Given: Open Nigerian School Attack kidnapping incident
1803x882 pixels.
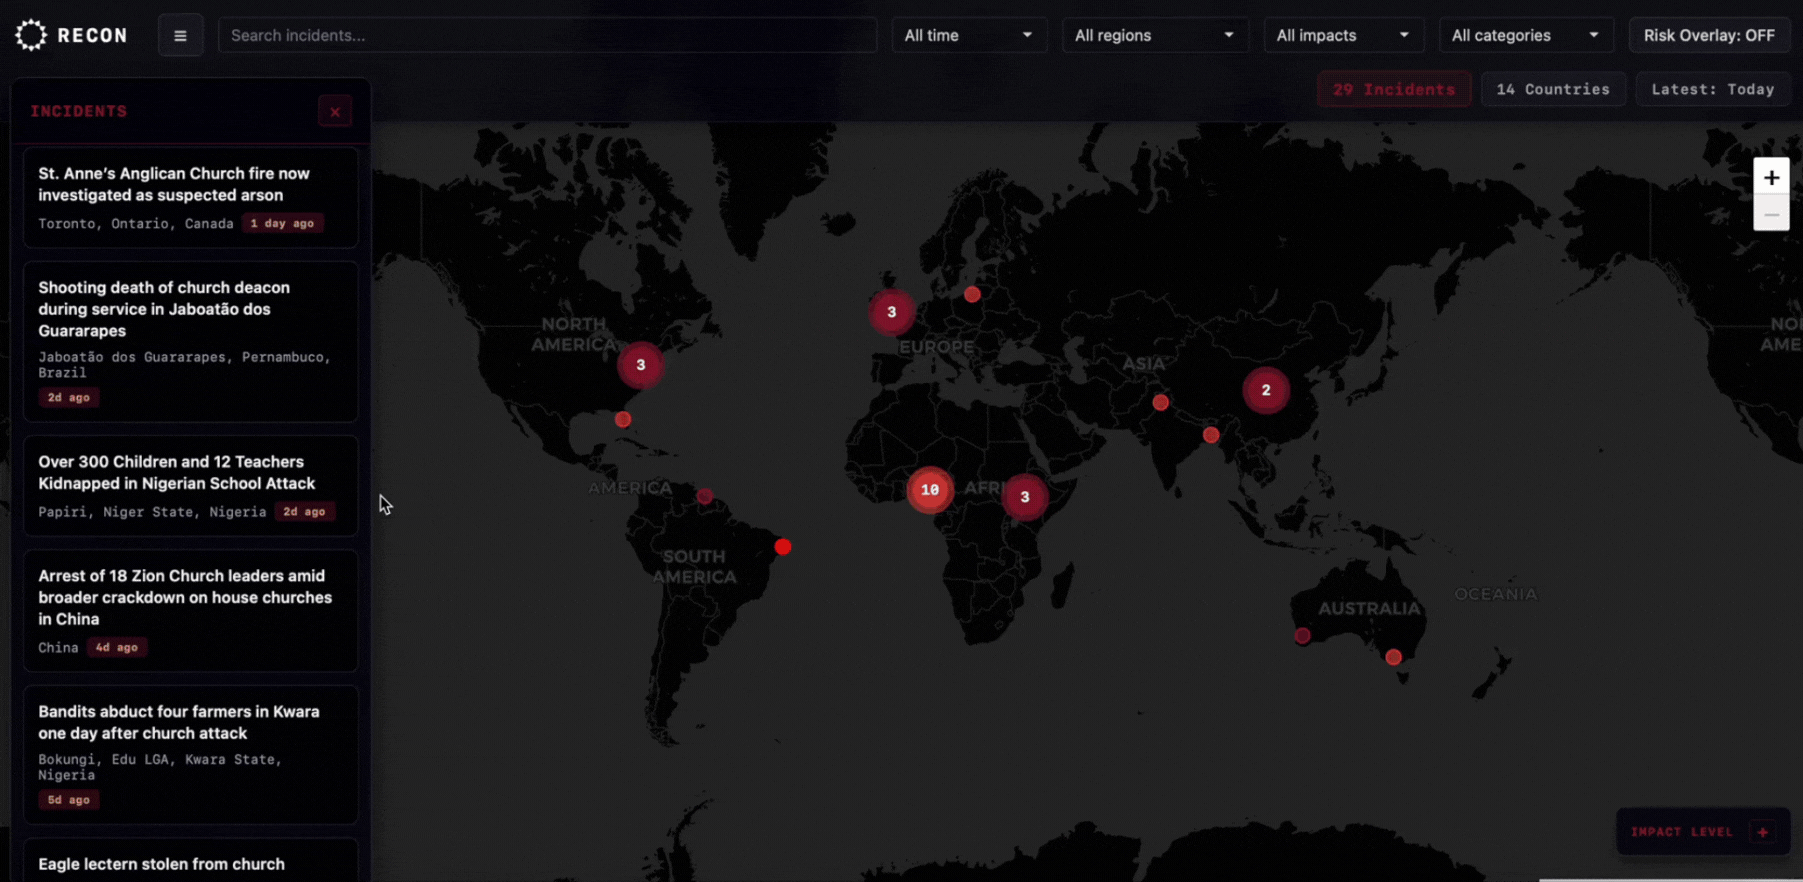Looking at the screenshot, I should click(190, 485).
